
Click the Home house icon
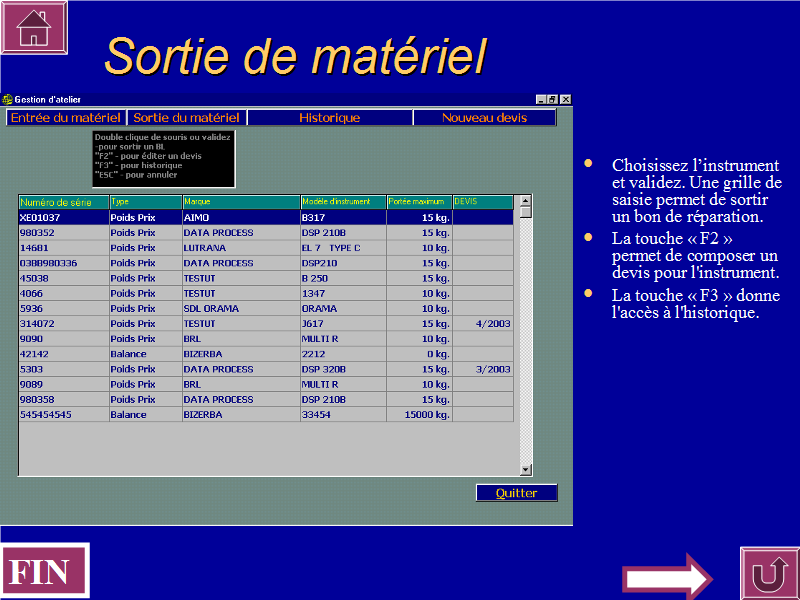[x=34, y=27]
